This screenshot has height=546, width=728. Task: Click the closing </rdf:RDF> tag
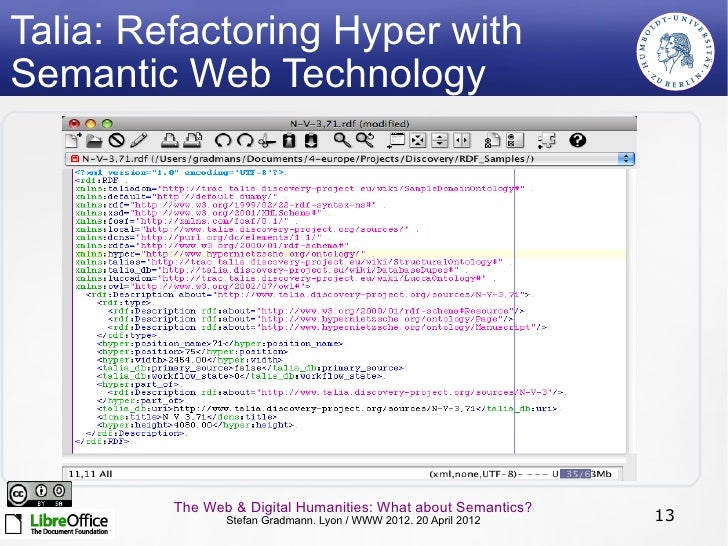click(102, 441)
